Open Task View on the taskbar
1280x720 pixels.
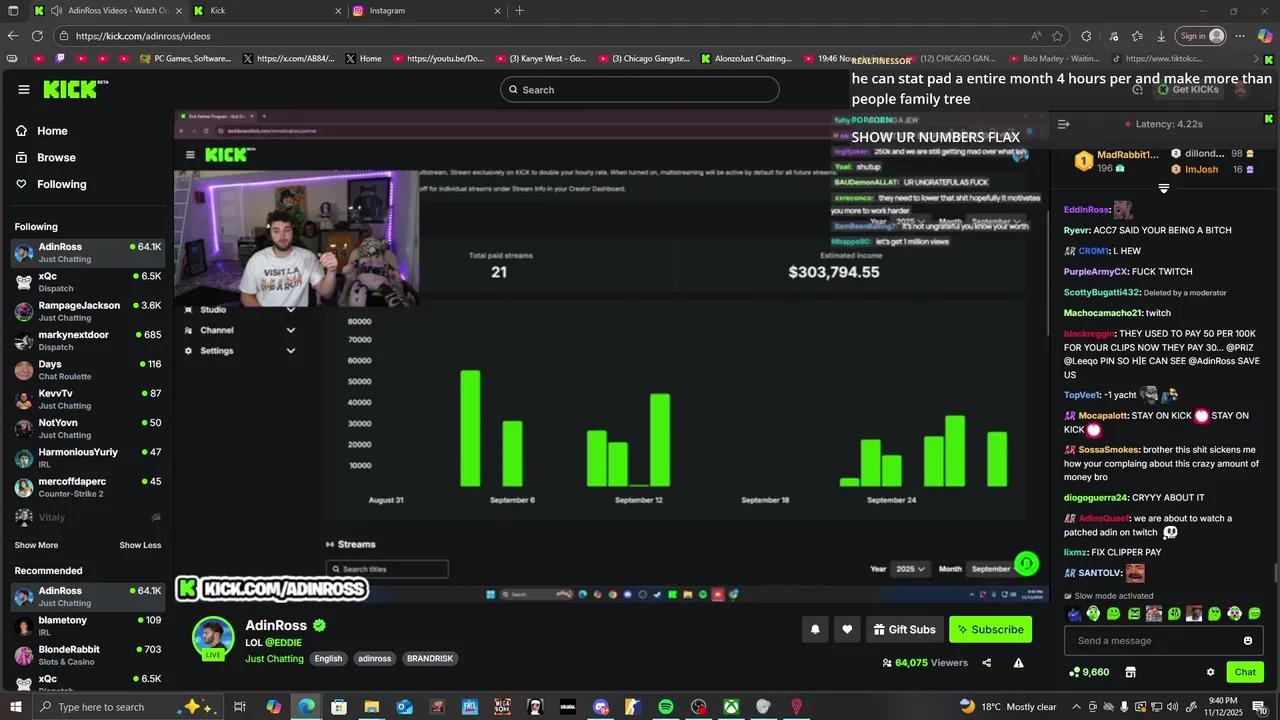coord(240,707)
